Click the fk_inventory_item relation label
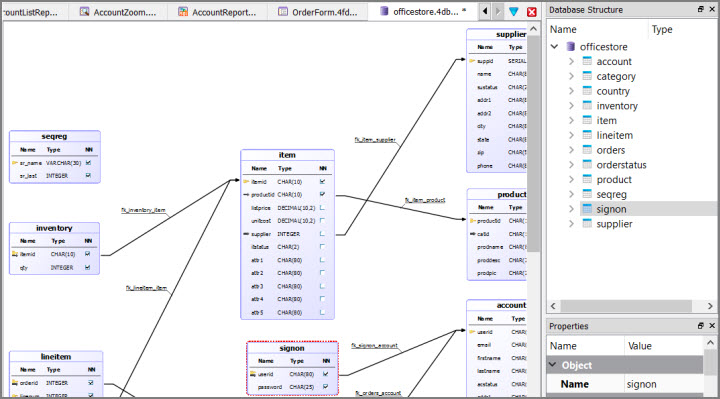The image size is (720, 399). point(143,210)
